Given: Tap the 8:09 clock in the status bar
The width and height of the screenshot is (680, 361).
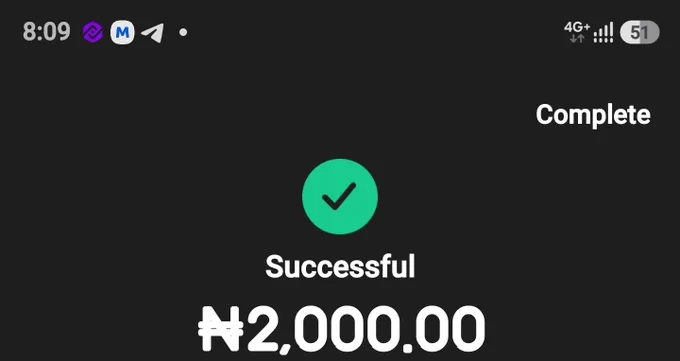Looking at the screenshot, I should (46, 32).
